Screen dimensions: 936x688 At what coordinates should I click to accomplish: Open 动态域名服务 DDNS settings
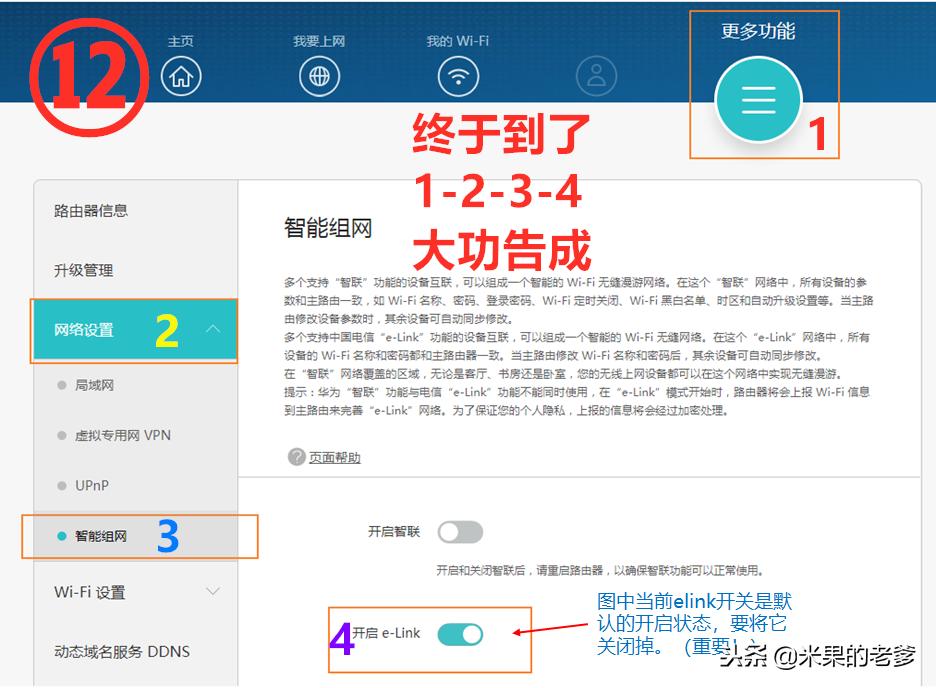[x=120, y=651]
